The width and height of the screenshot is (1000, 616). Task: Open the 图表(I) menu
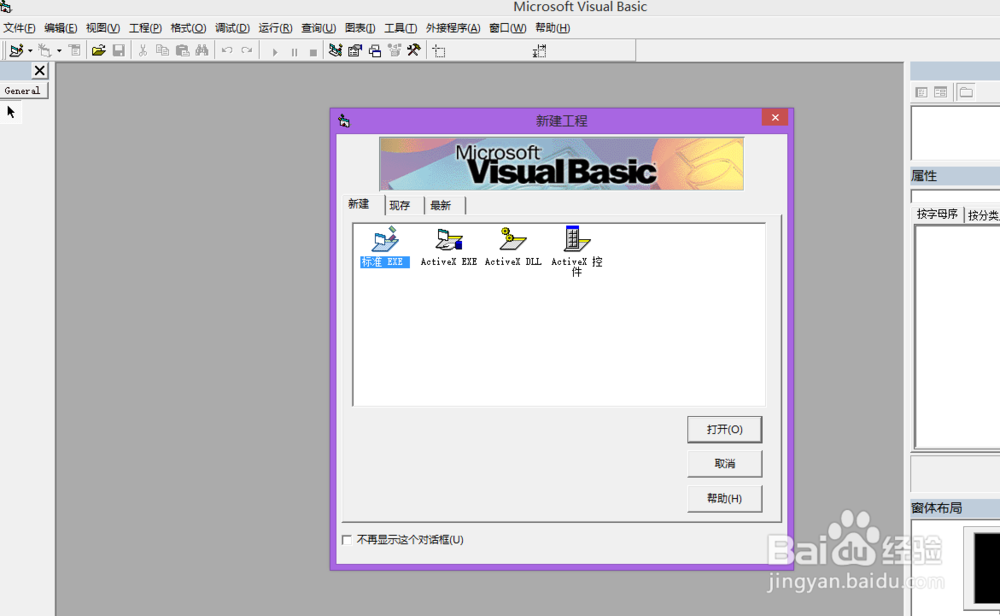click(360, 28)
